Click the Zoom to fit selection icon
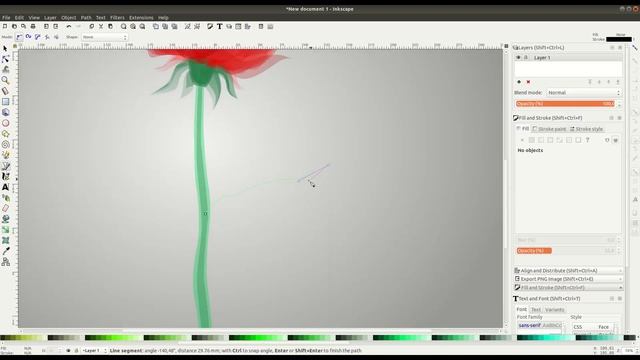 pos(123,27)
